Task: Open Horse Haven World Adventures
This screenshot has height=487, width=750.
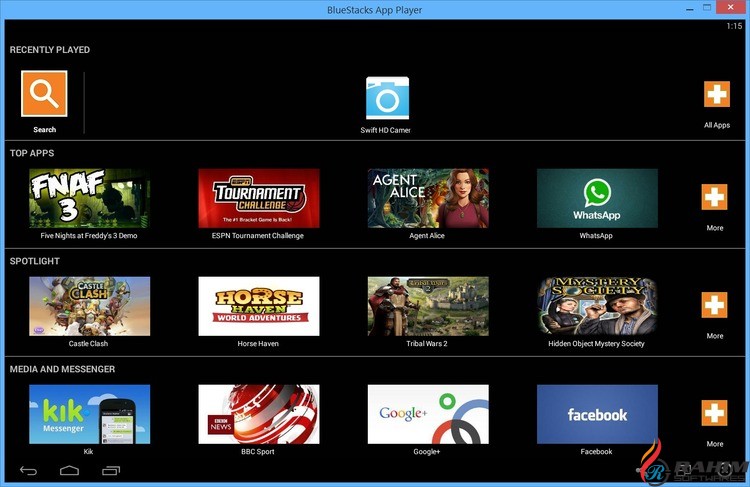Action: coord(259,306)
